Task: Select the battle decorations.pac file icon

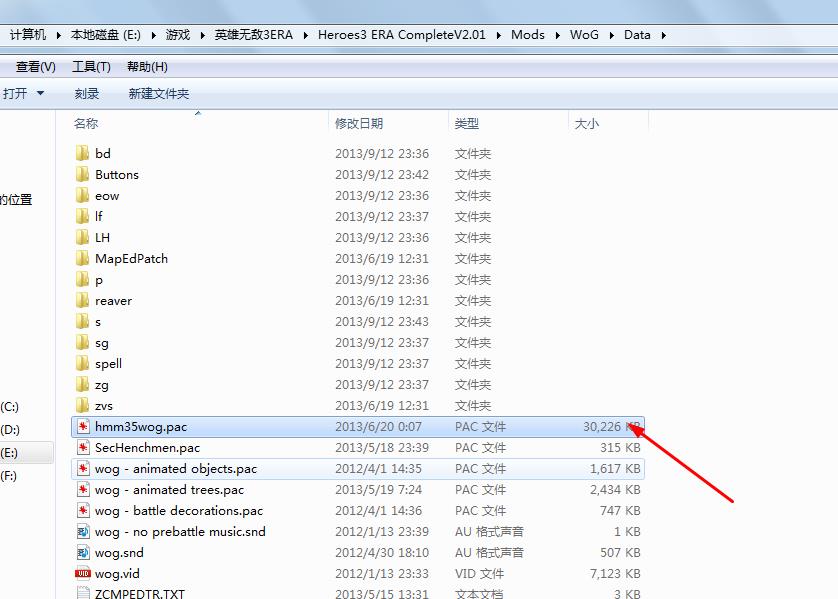Action: (x=83, y=511)
